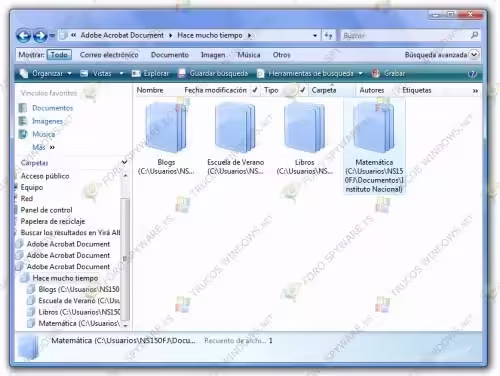Select the Documento filter
This screenshot has height=376, width=500.
coord(170,55)
